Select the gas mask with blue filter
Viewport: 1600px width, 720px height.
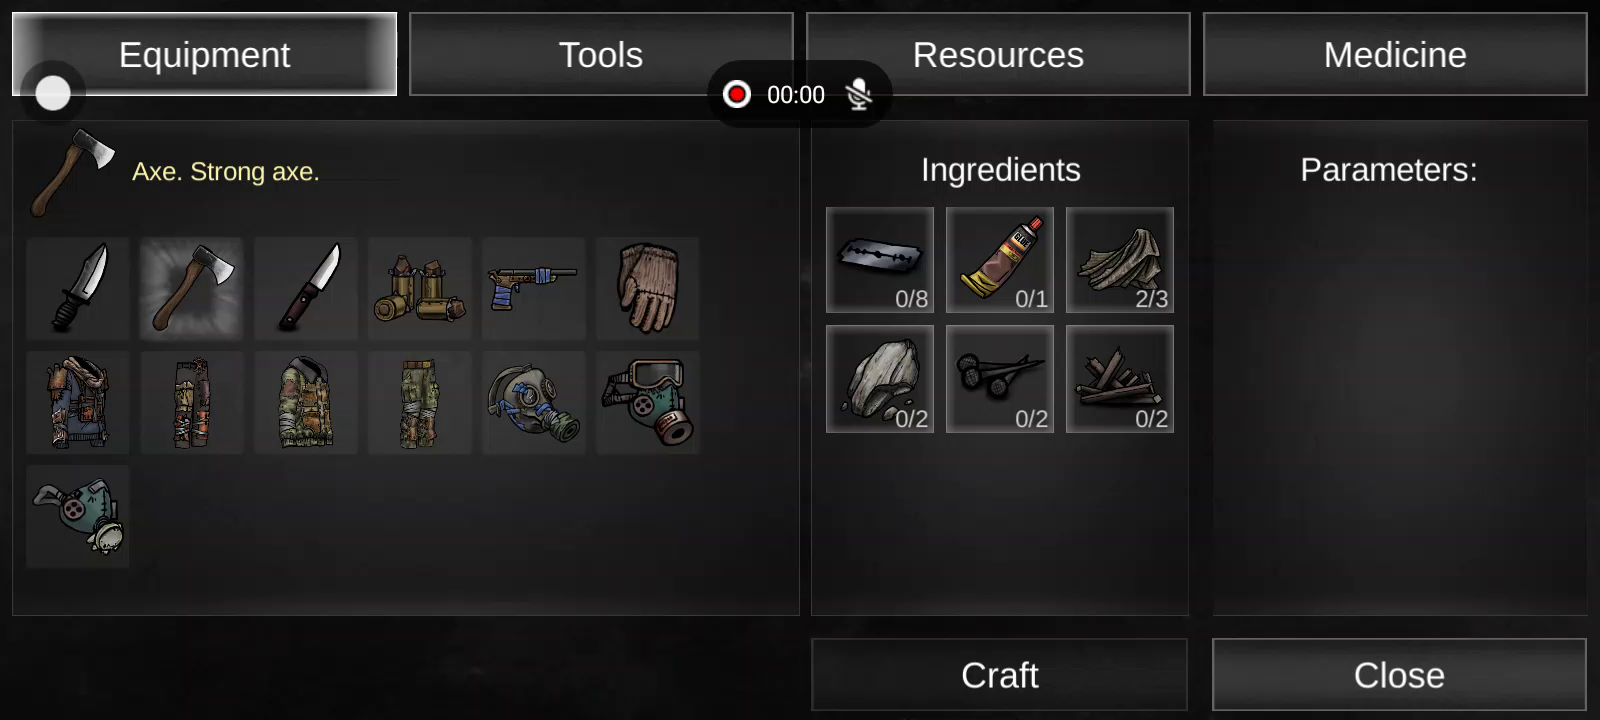534,402
